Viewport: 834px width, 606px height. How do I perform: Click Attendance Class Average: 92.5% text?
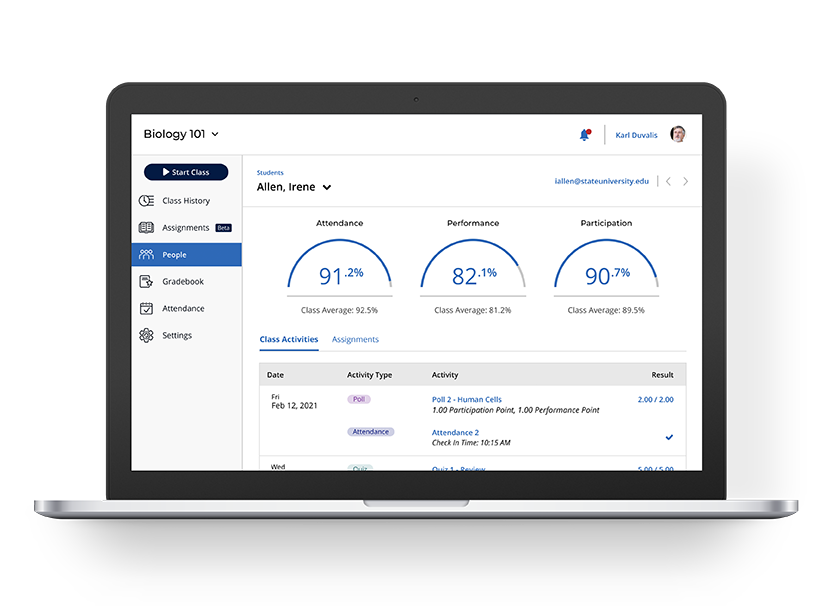click(x=339, y=310)
